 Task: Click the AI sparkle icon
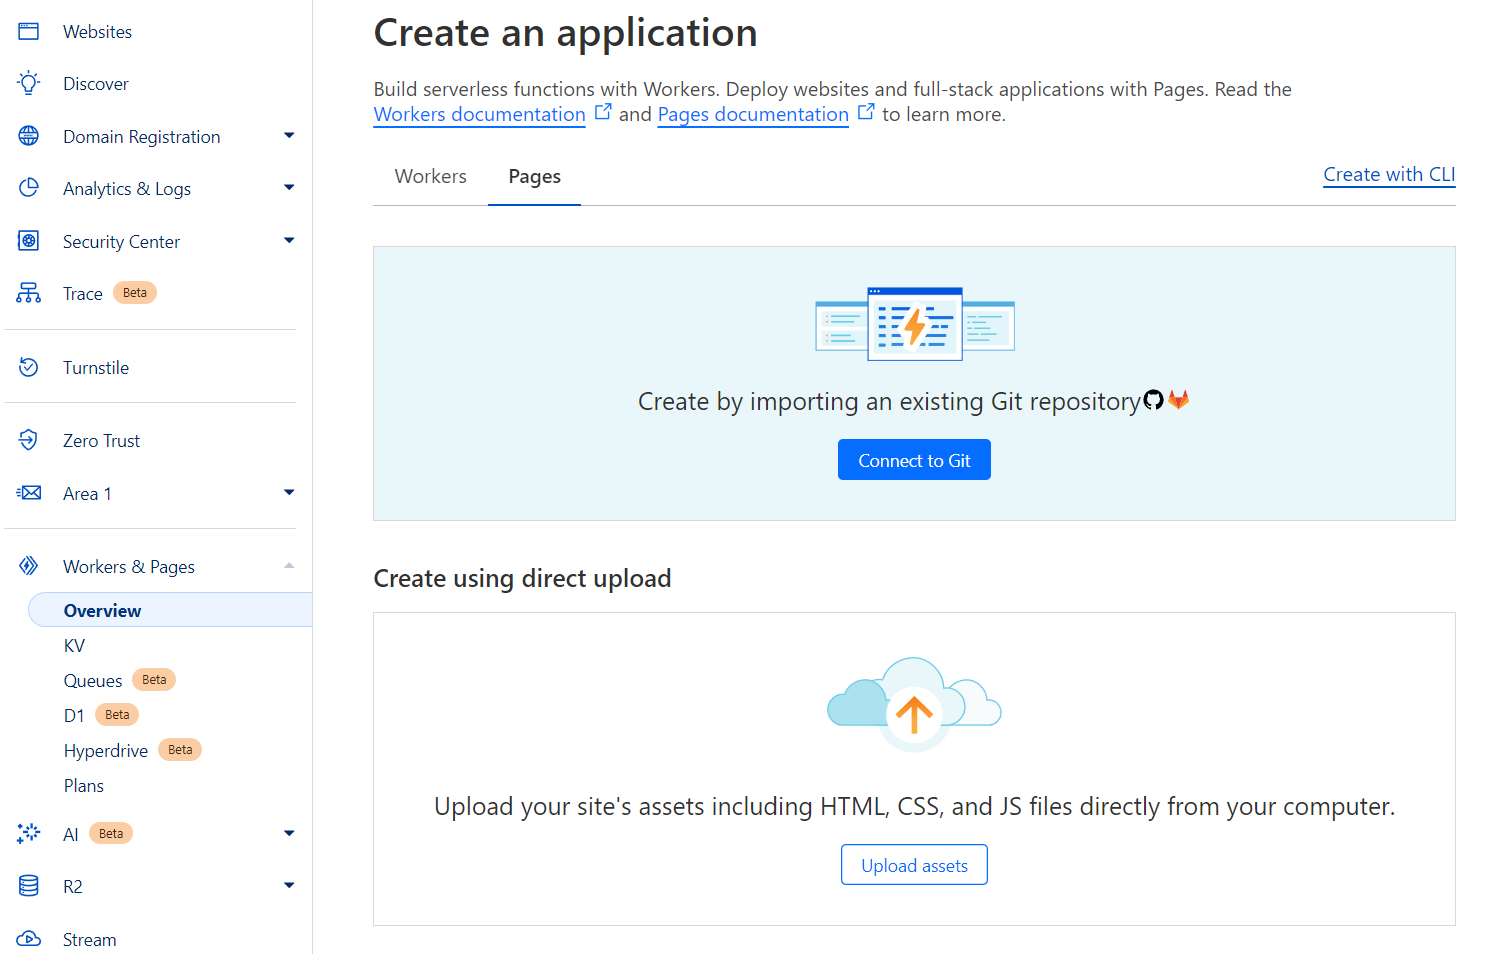click(x=29, y=834)
